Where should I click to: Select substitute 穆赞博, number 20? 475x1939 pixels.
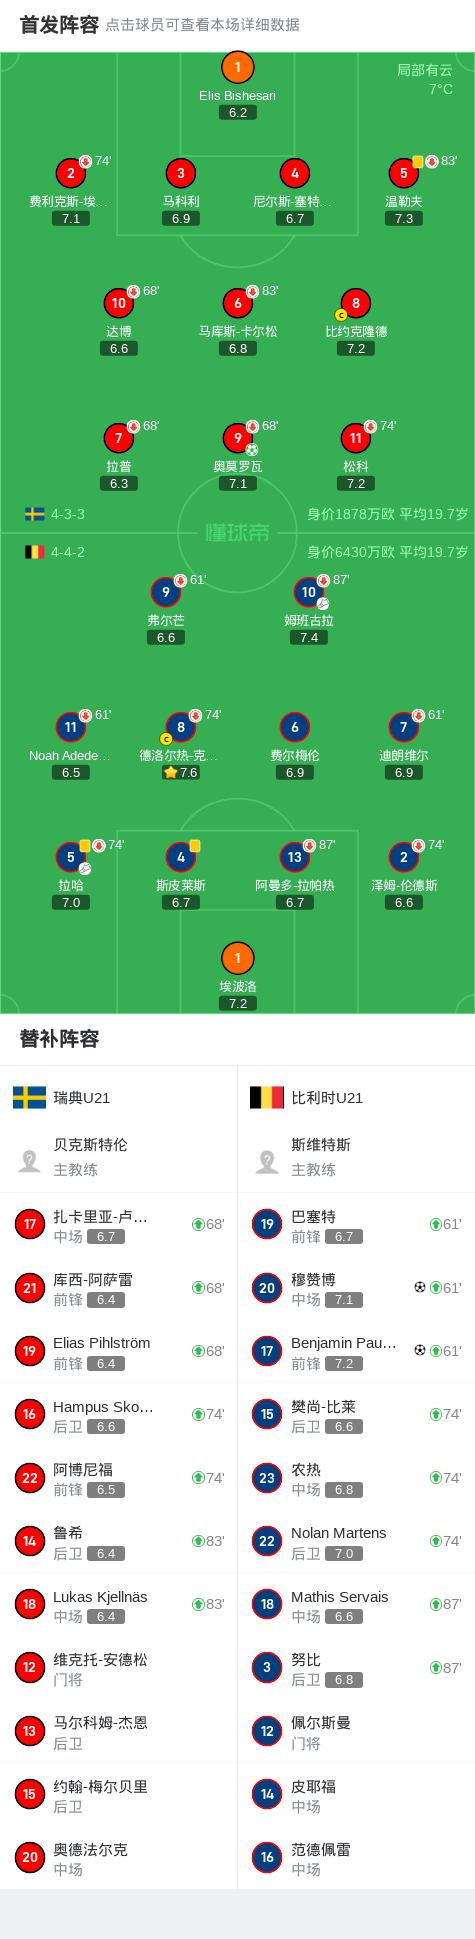pyautogui.click(x=356, y=1288)
